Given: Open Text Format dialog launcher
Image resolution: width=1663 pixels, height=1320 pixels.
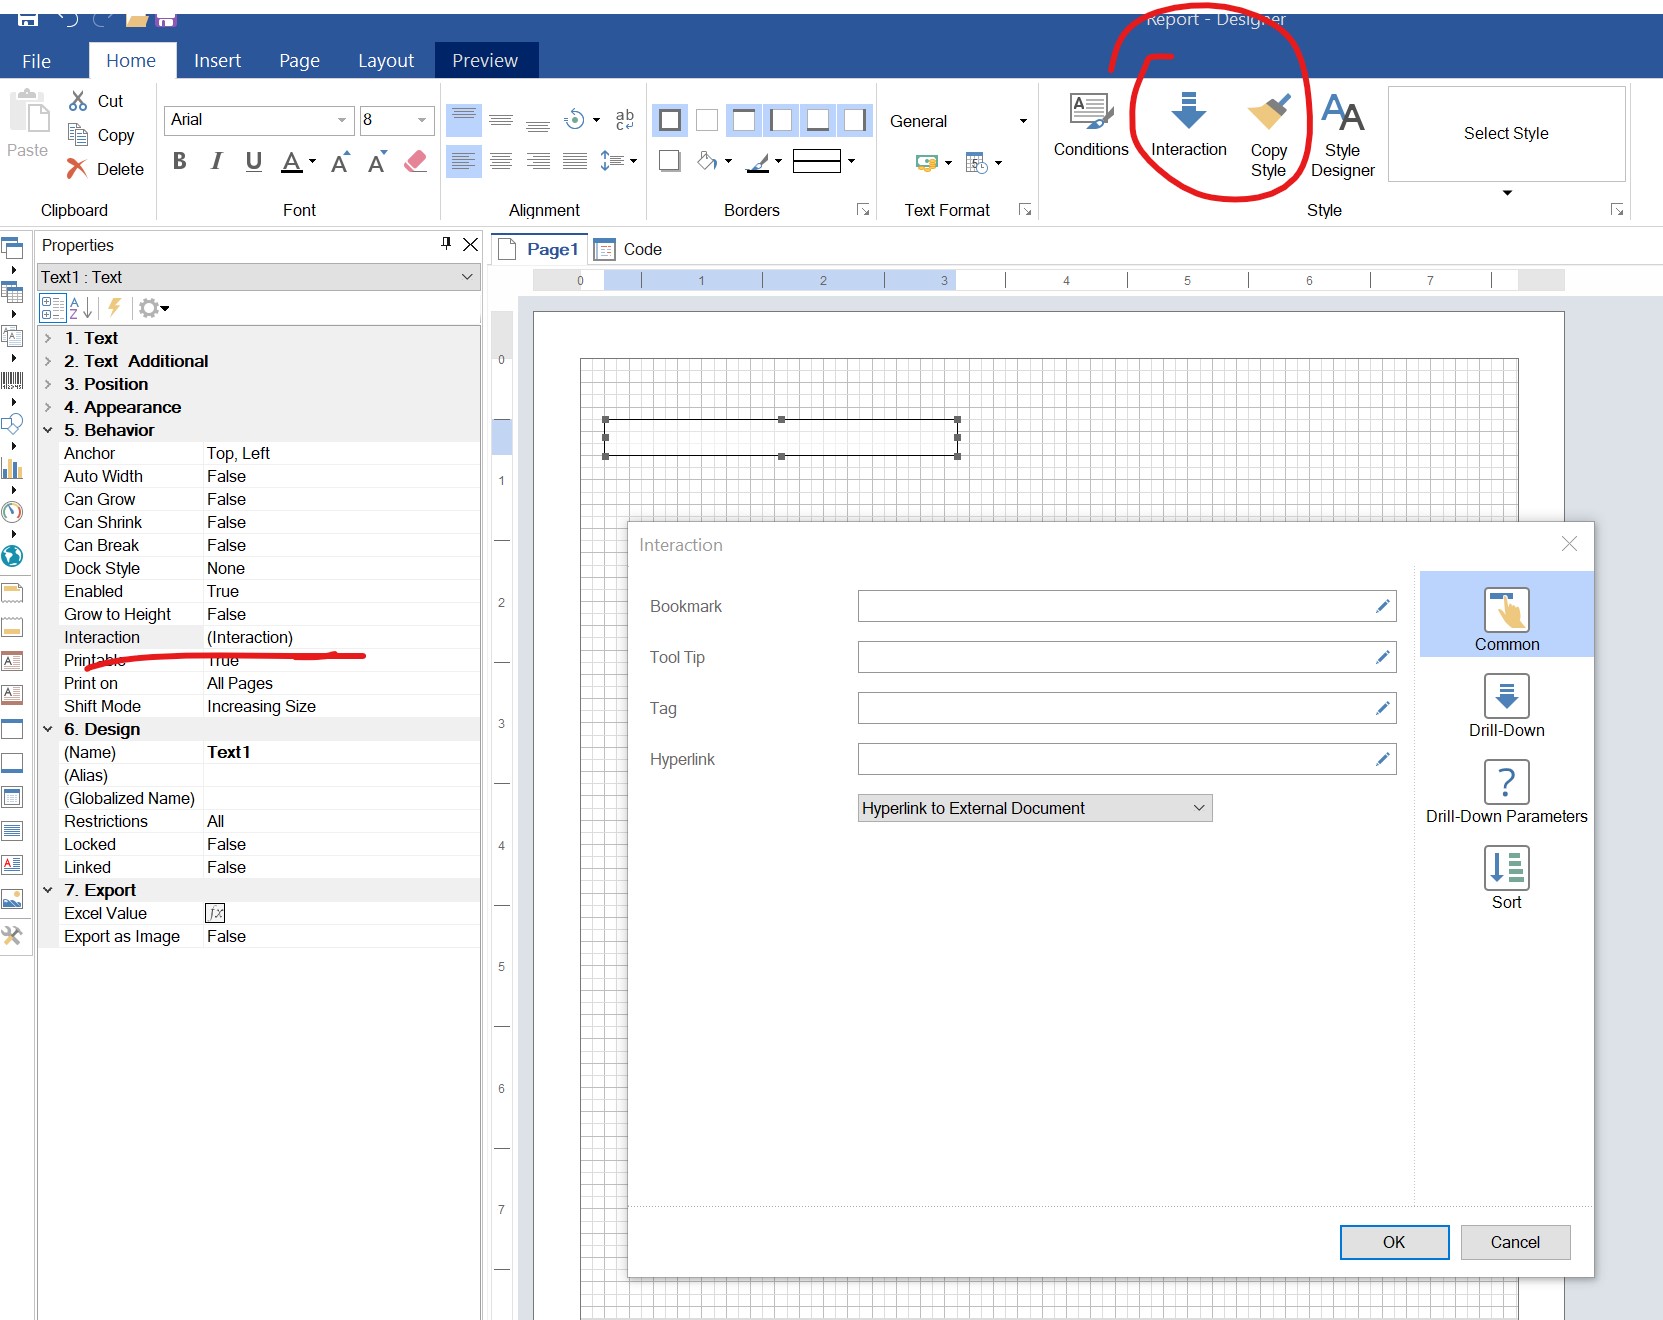Looking at the screenshot, I should click(1025, 209).
